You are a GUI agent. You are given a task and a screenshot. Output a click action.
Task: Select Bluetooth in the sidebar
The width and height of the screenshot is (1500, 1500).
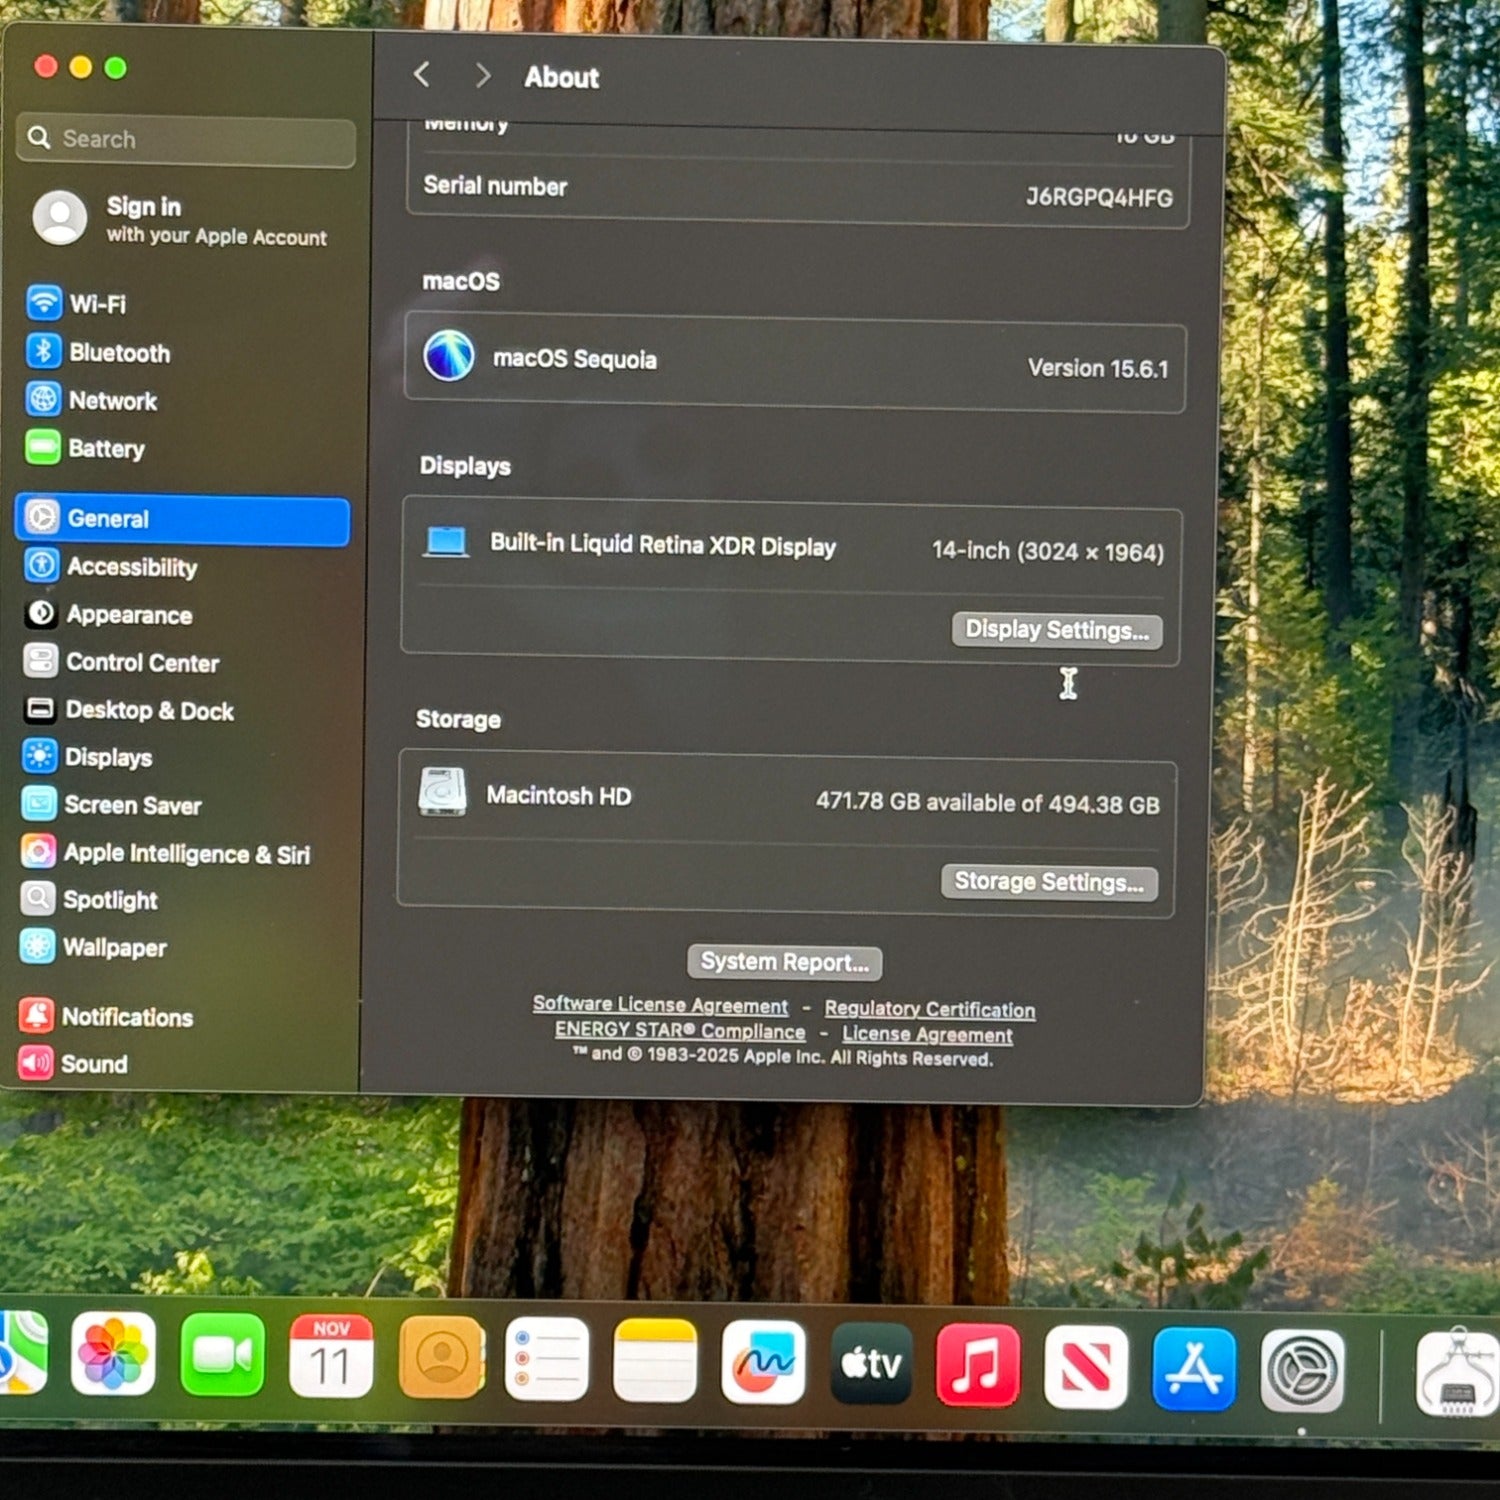tap(118, 353)
